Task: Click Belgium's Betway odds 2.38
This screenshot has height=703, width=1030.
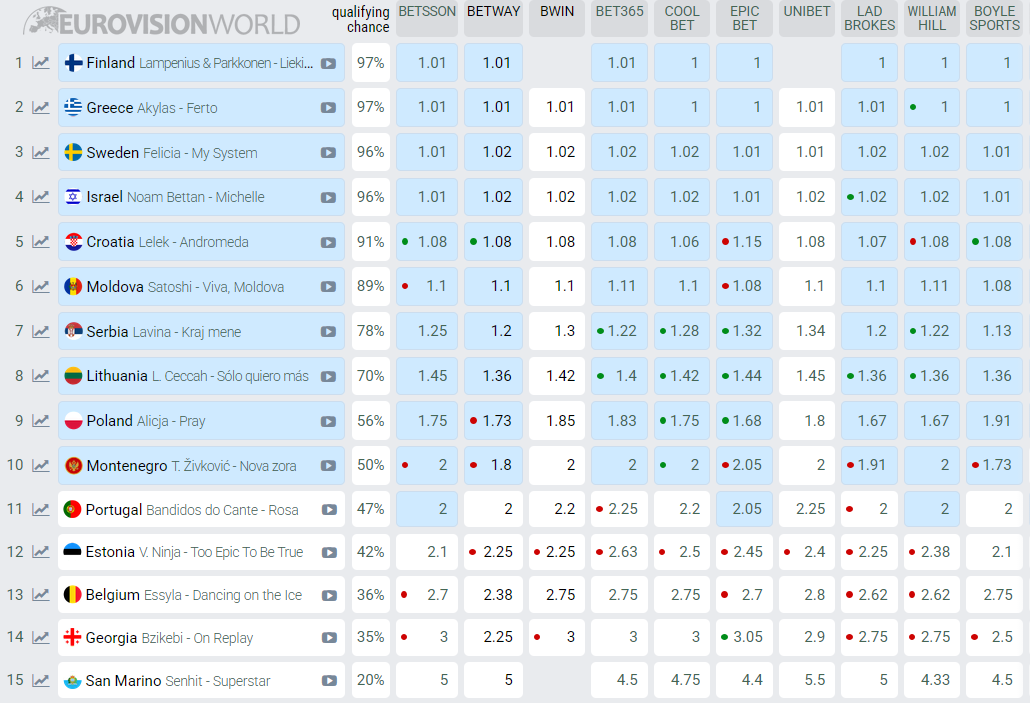Action: (x=493, y=595)
